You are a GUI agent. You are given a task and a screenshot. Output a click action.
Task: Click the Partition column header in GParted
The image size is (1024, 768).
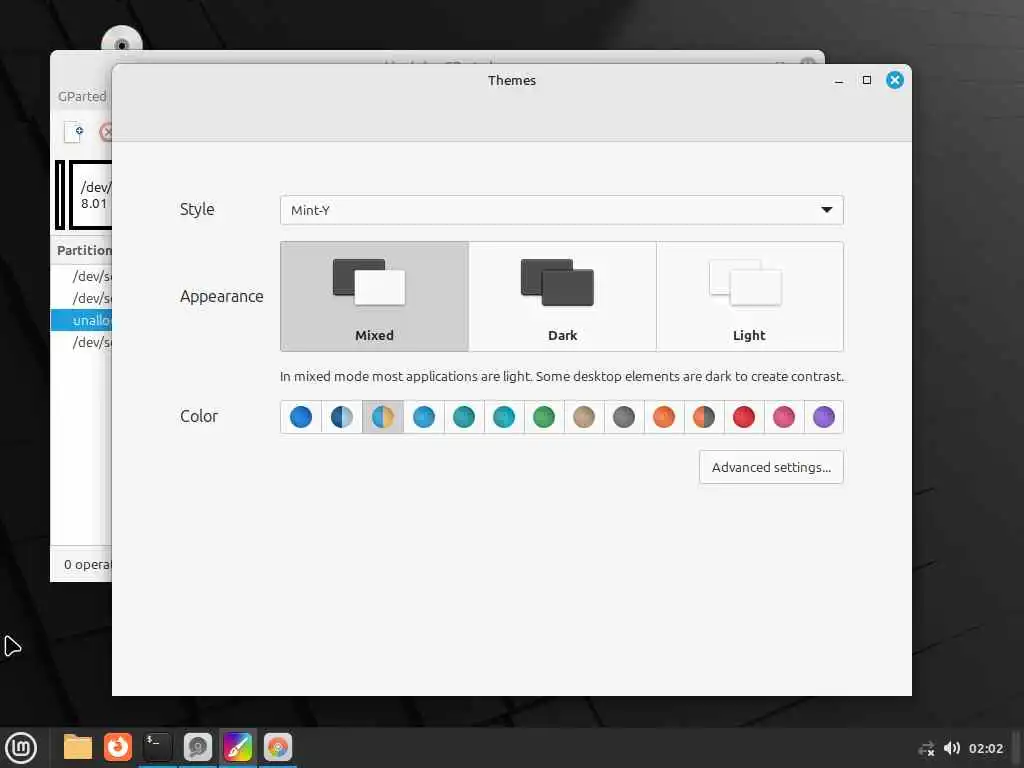tap(84, 250)
